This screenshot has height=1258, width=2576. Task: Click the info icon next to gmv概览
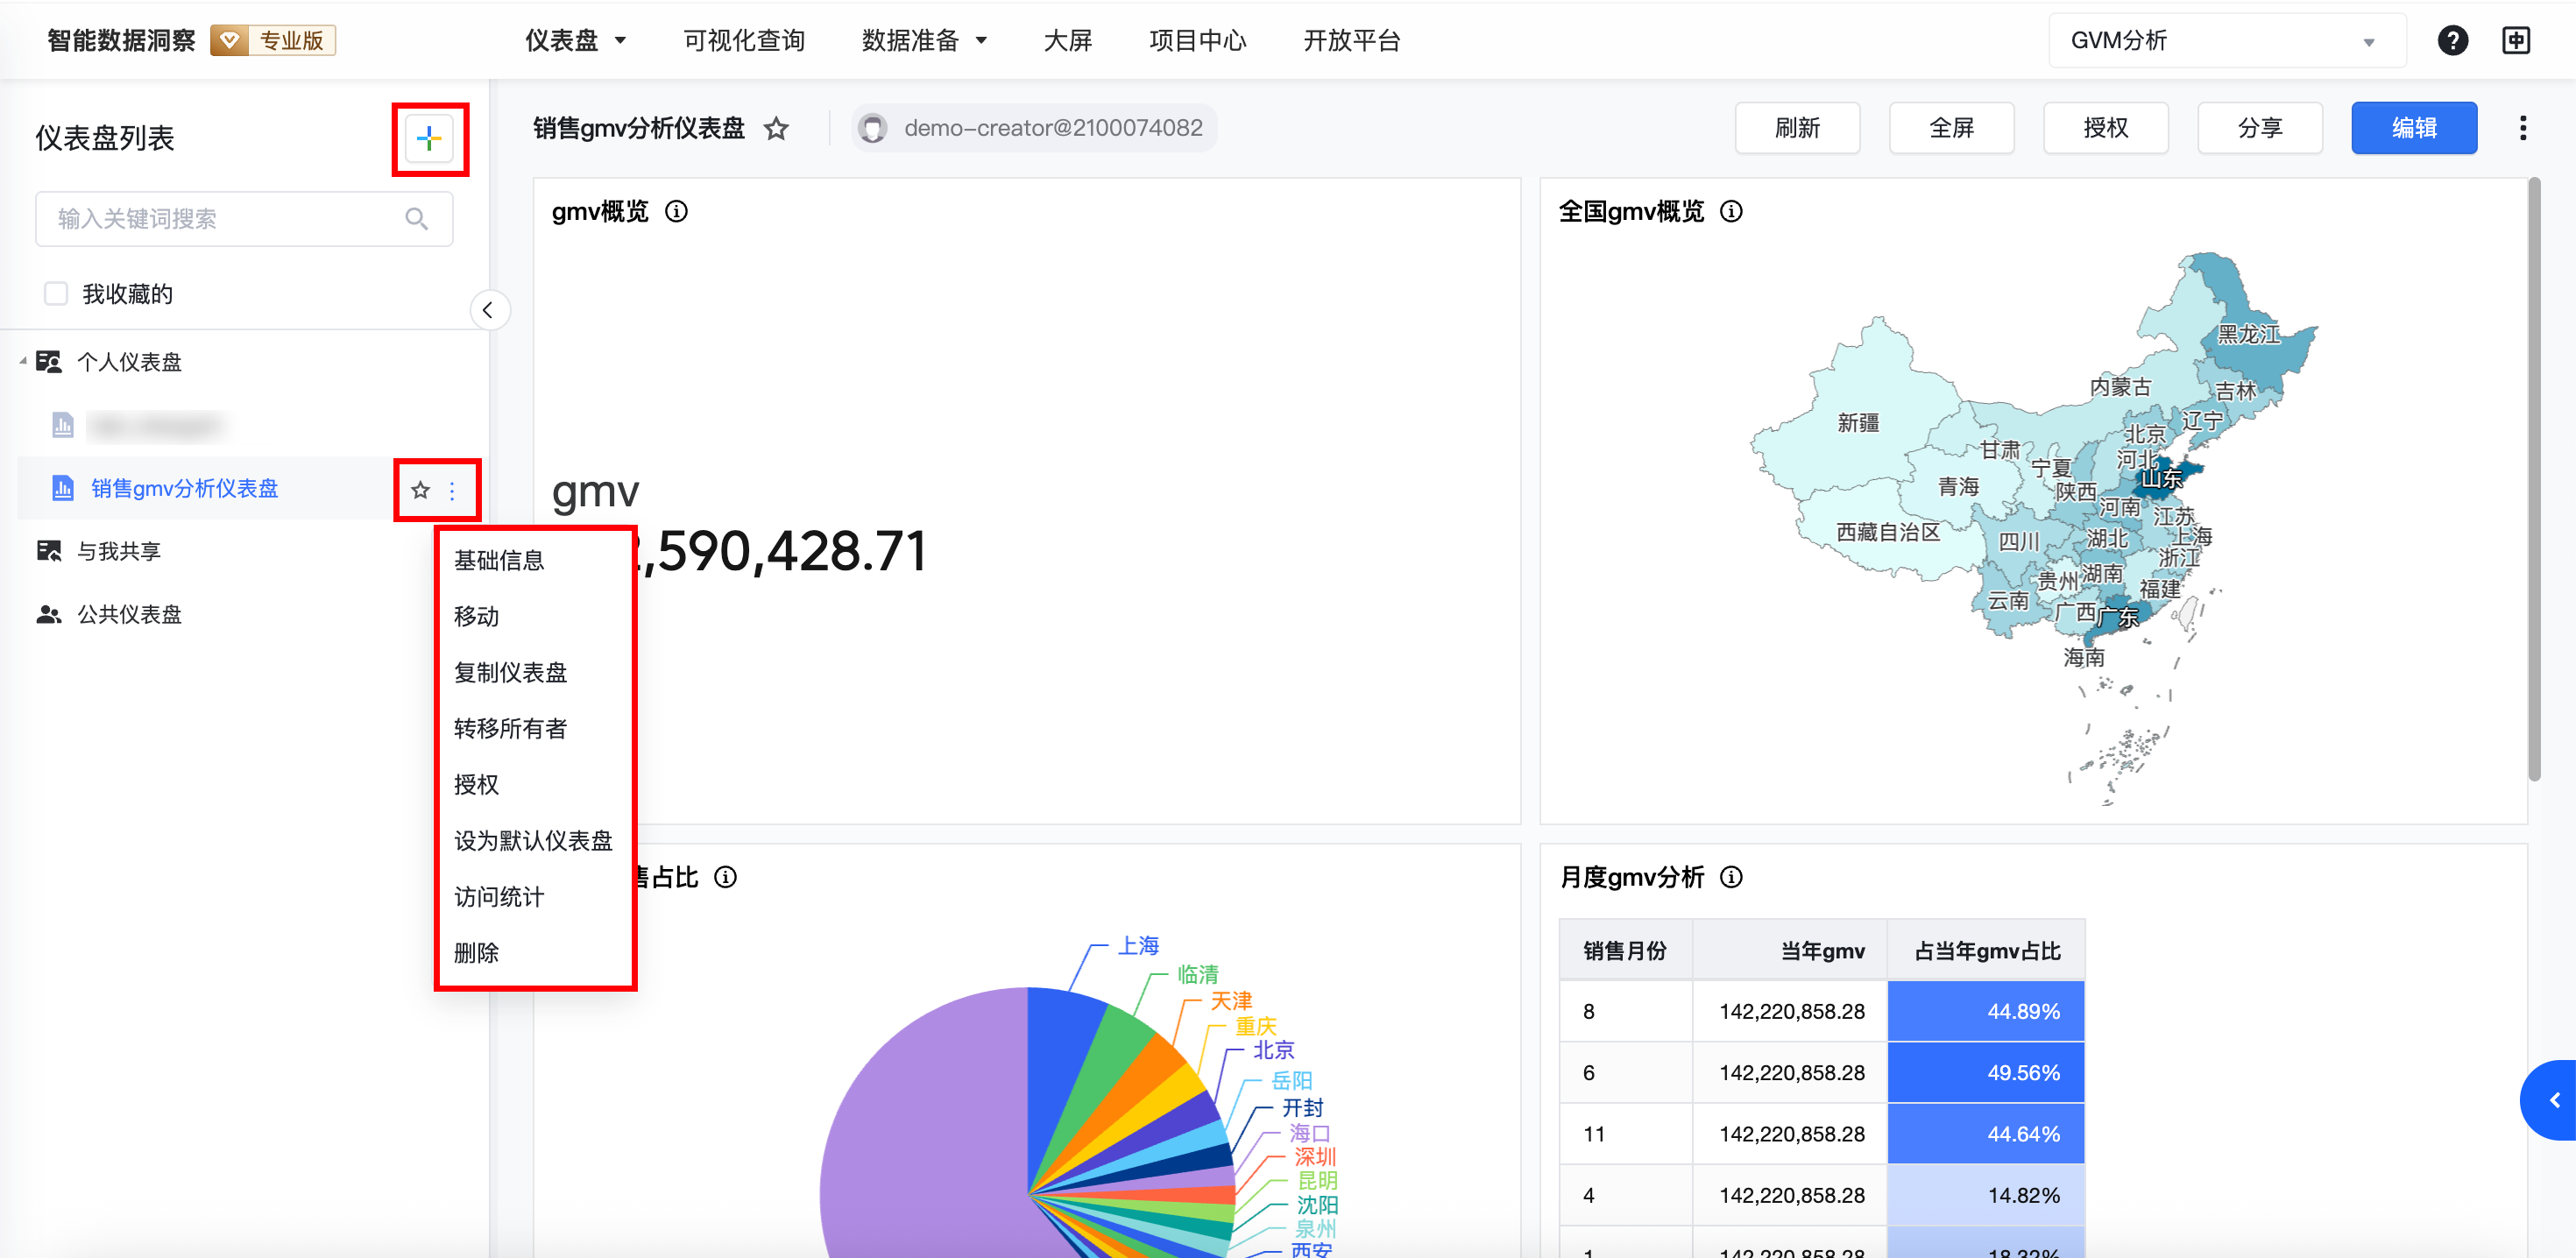[x=677, y=211]
